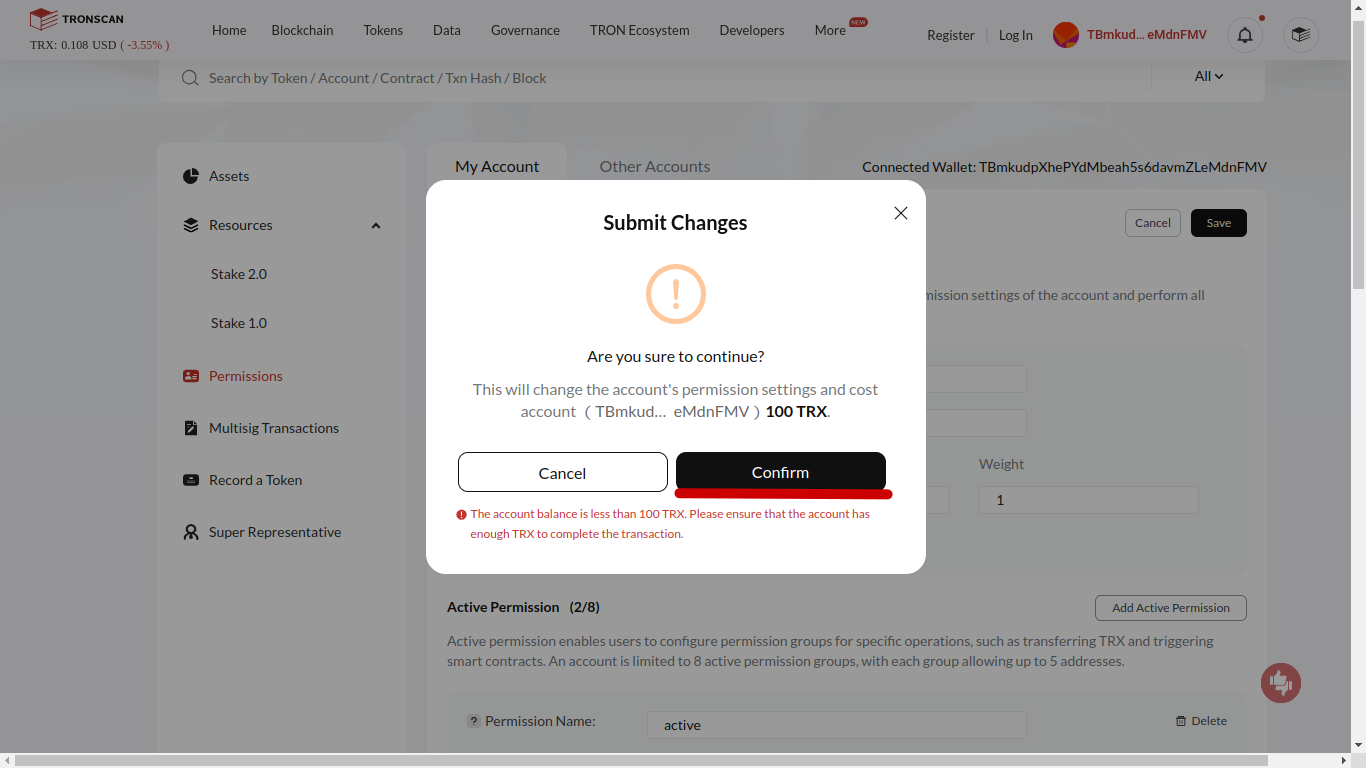Viewport: 1366px width, 768px height.
Task: Close the Submit Changes dialog
Action: click(901, 213)
